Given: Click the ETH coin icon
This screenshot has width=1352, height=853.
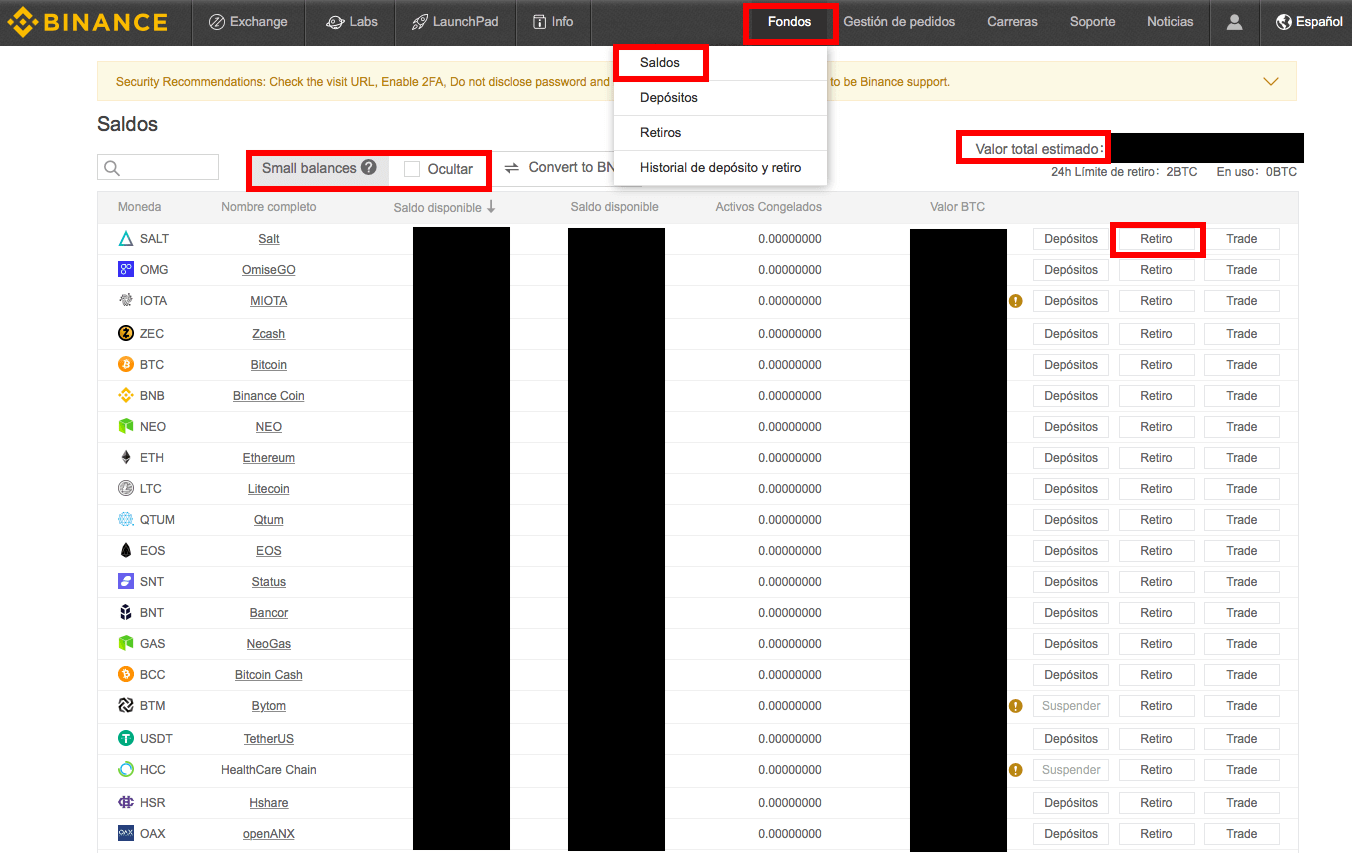Looking at the screenshot, I should point(126,458).
